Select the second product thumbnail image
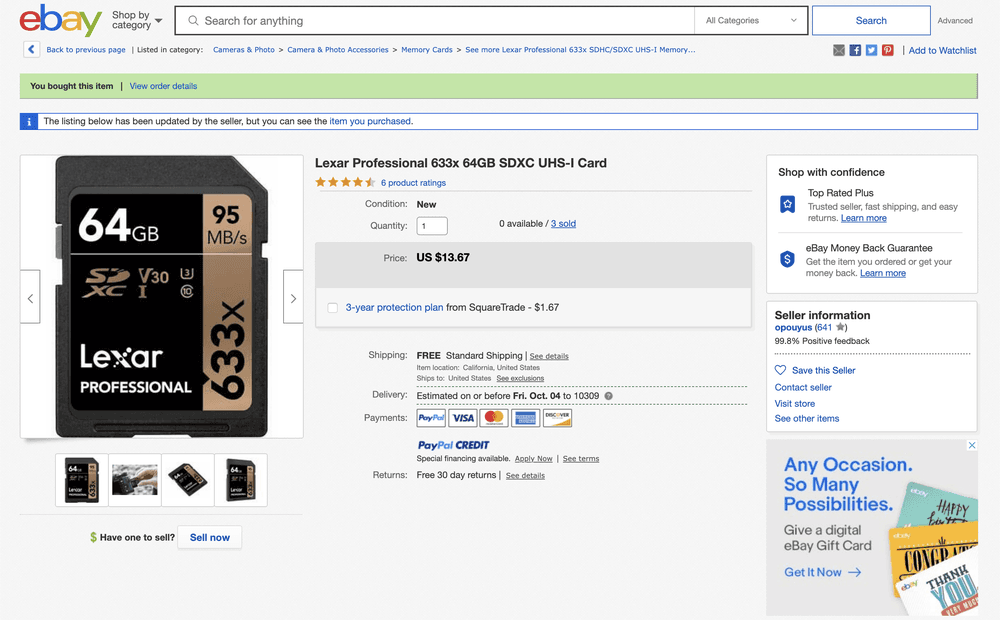This screenshot has height=620, width=1000. coord(135,480)
